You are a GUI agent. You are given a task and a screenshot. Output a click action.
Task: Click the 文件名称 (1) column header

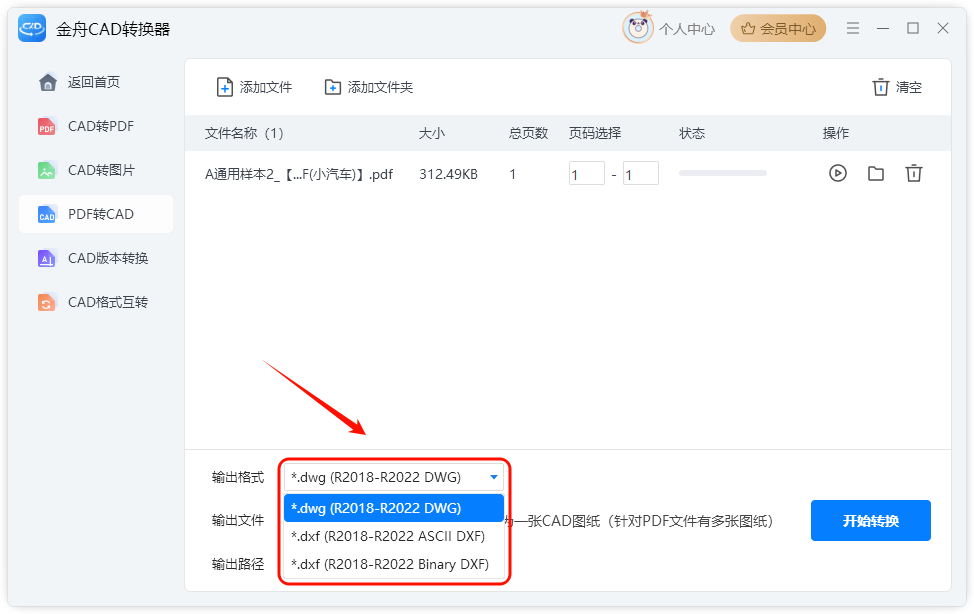click(244, 133)
